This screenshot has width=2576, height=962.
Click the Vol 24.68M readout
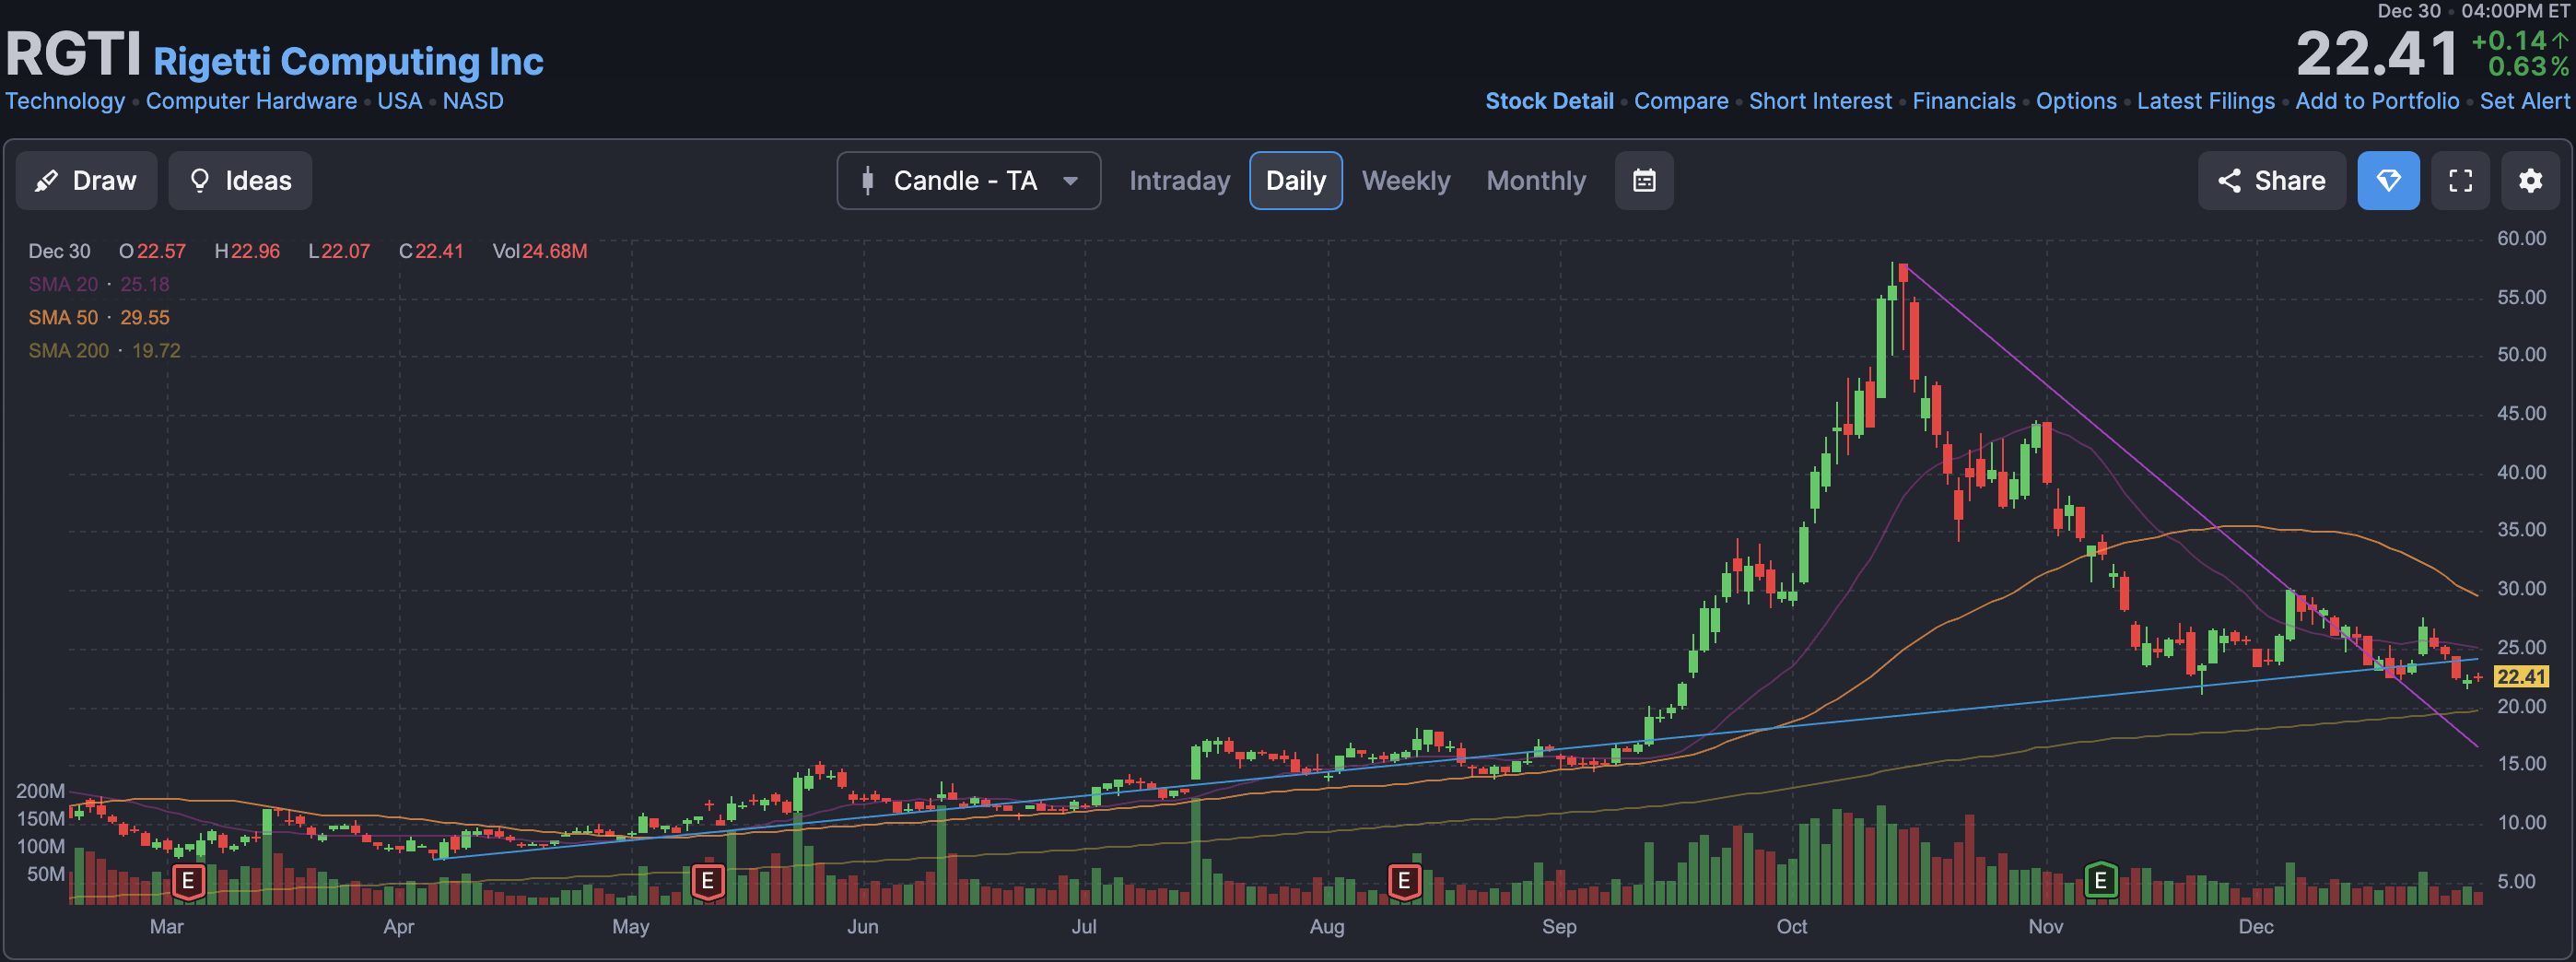click(x=540, y=252)
